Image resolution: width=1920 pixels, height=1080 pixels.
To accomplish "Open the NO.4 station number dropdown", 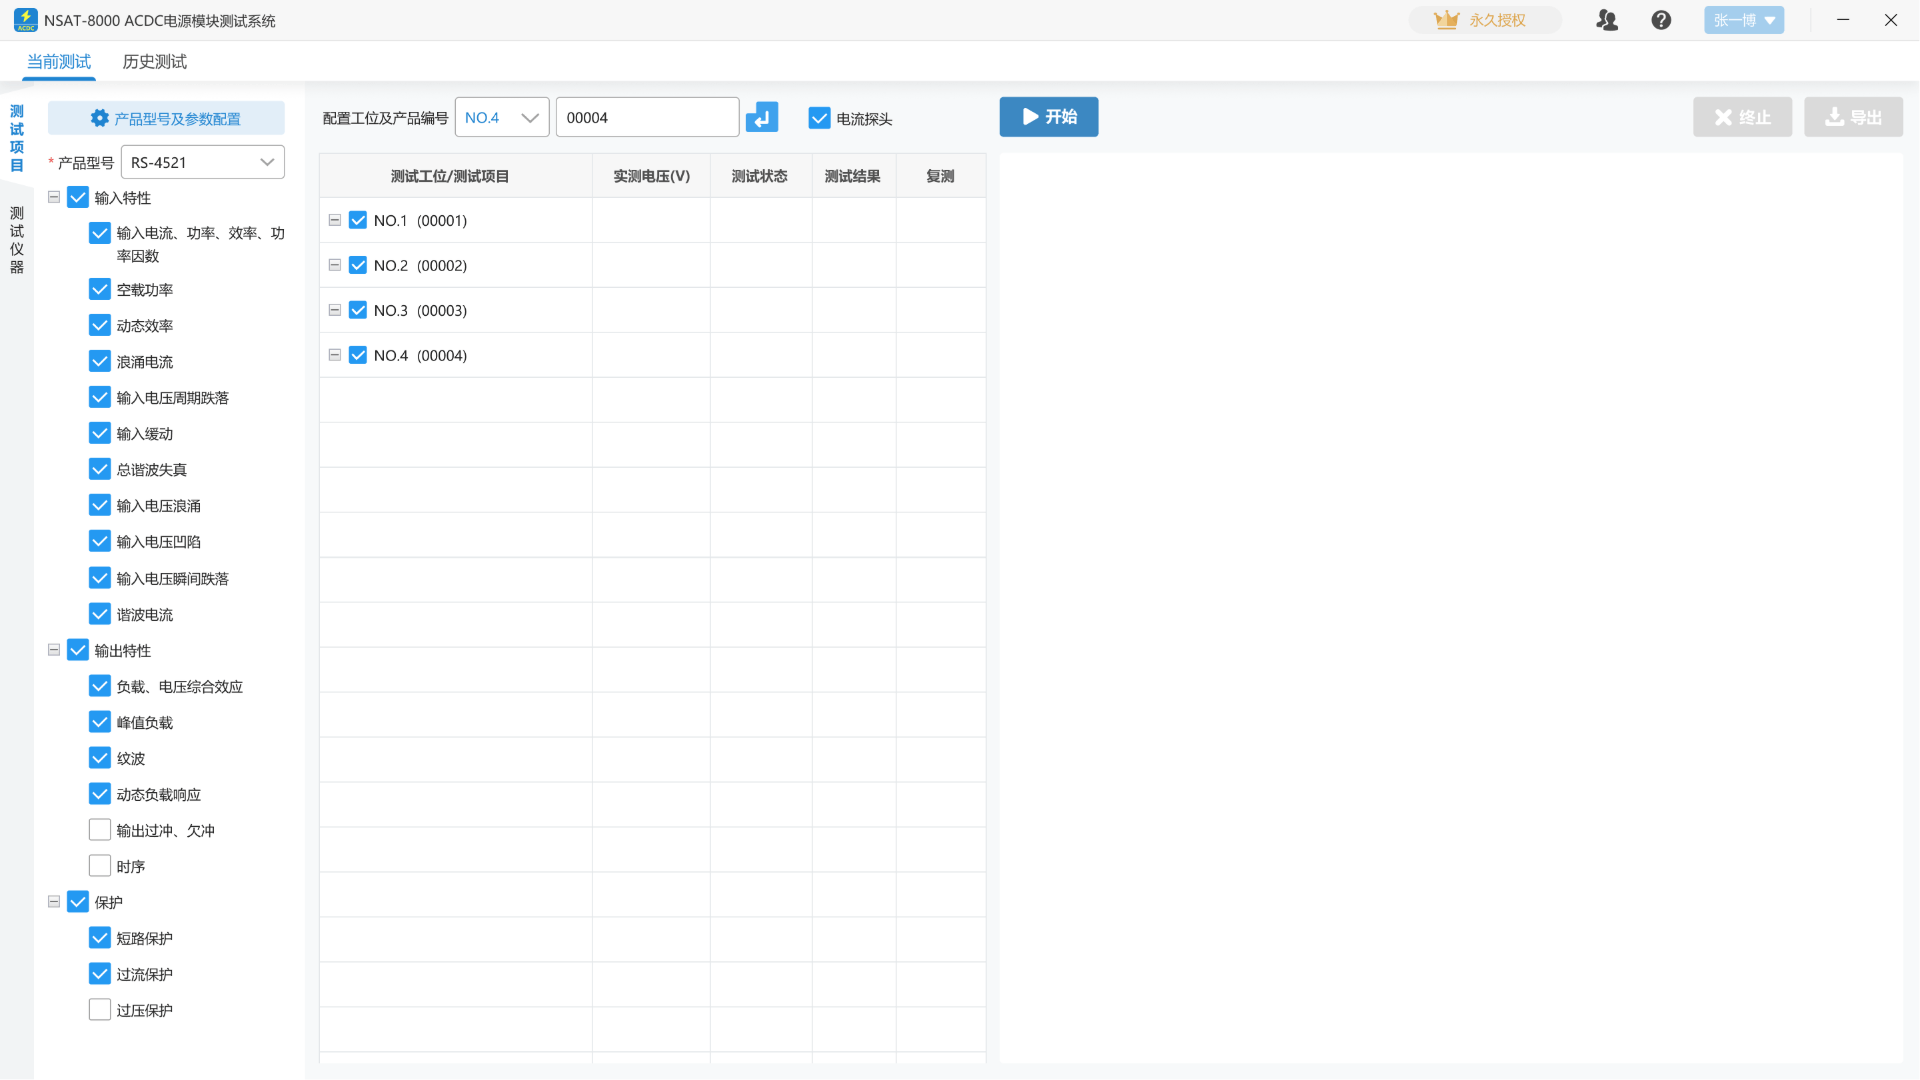I will click(x=501, y=118).
